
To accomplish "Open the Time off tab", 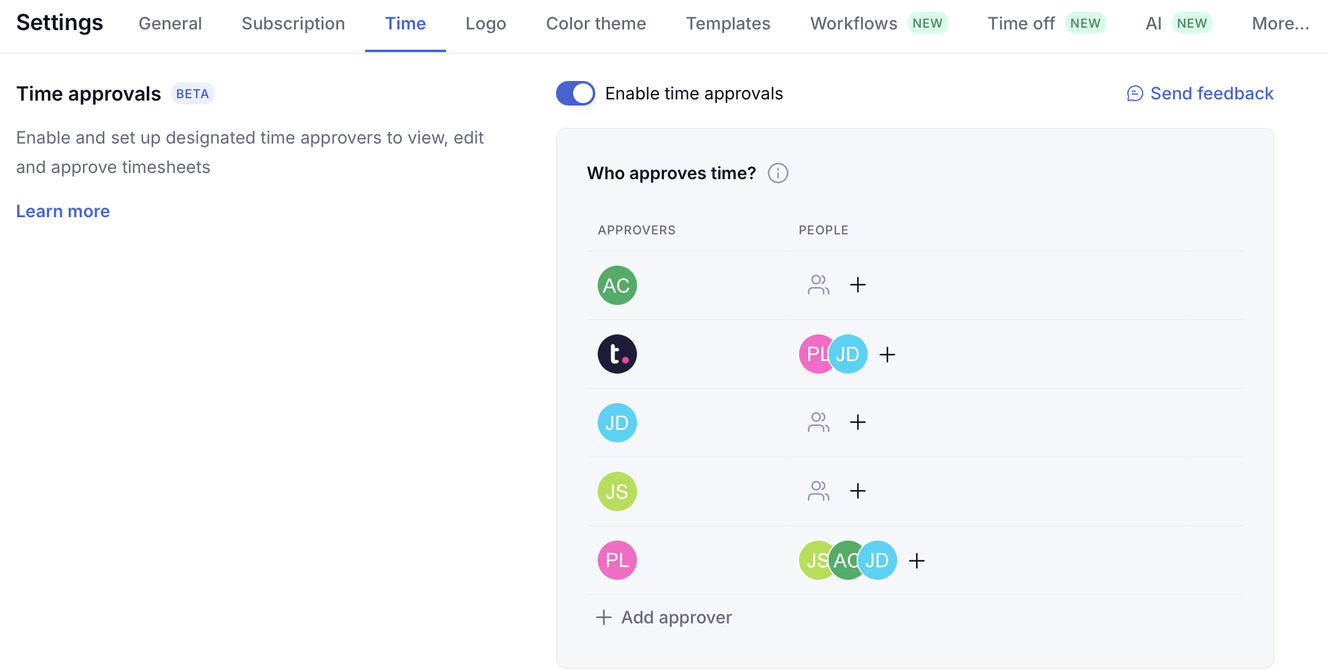I will point(1021,23).
